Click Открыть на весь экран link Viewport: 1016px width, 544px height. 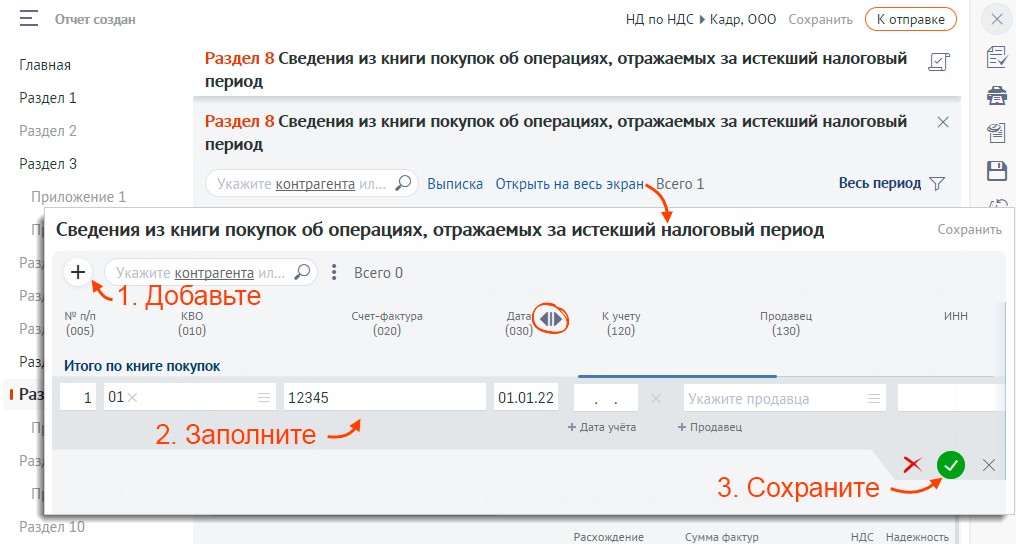570,184
